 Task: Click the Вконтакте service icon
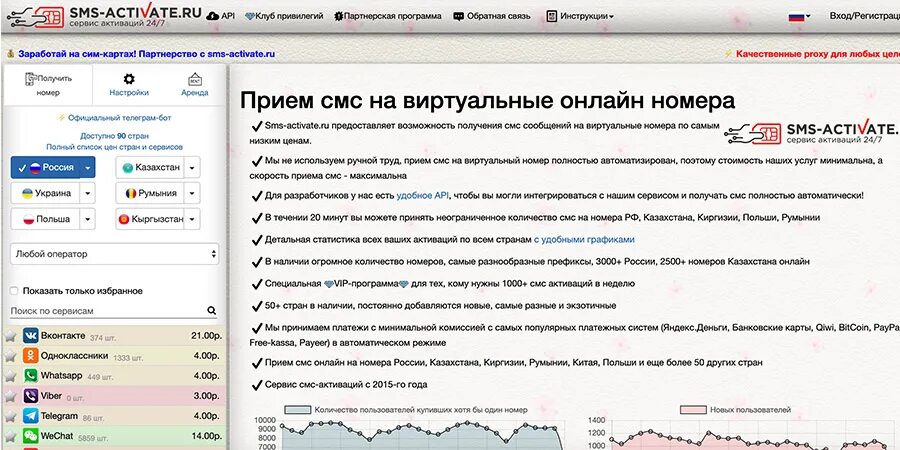pyautogui.click(x=30, y=336)
